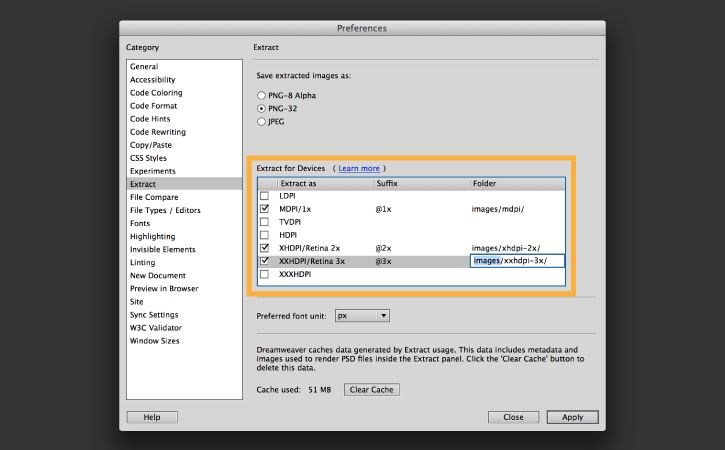Open W3C Validator preferences

click(184, 327)
